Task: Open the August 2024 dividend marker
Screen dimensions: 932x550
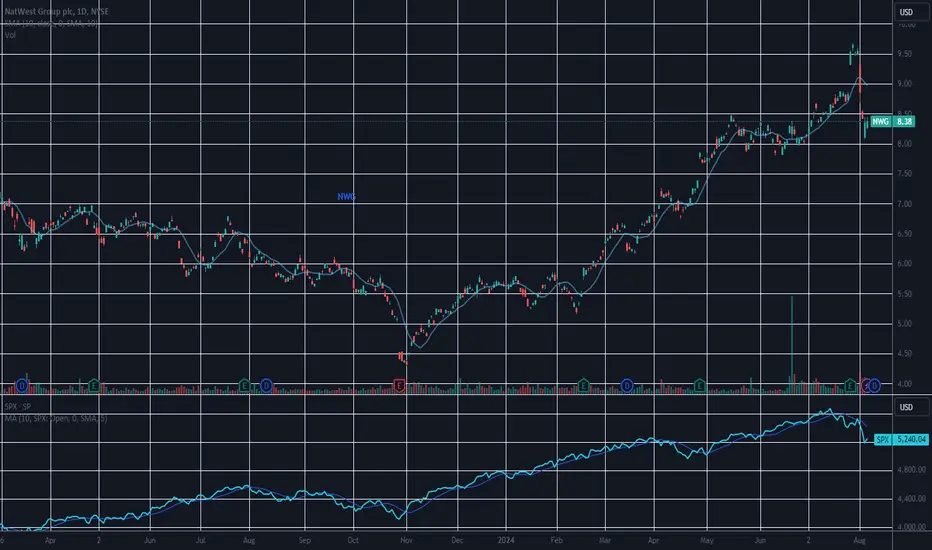Action: point(874,386)
